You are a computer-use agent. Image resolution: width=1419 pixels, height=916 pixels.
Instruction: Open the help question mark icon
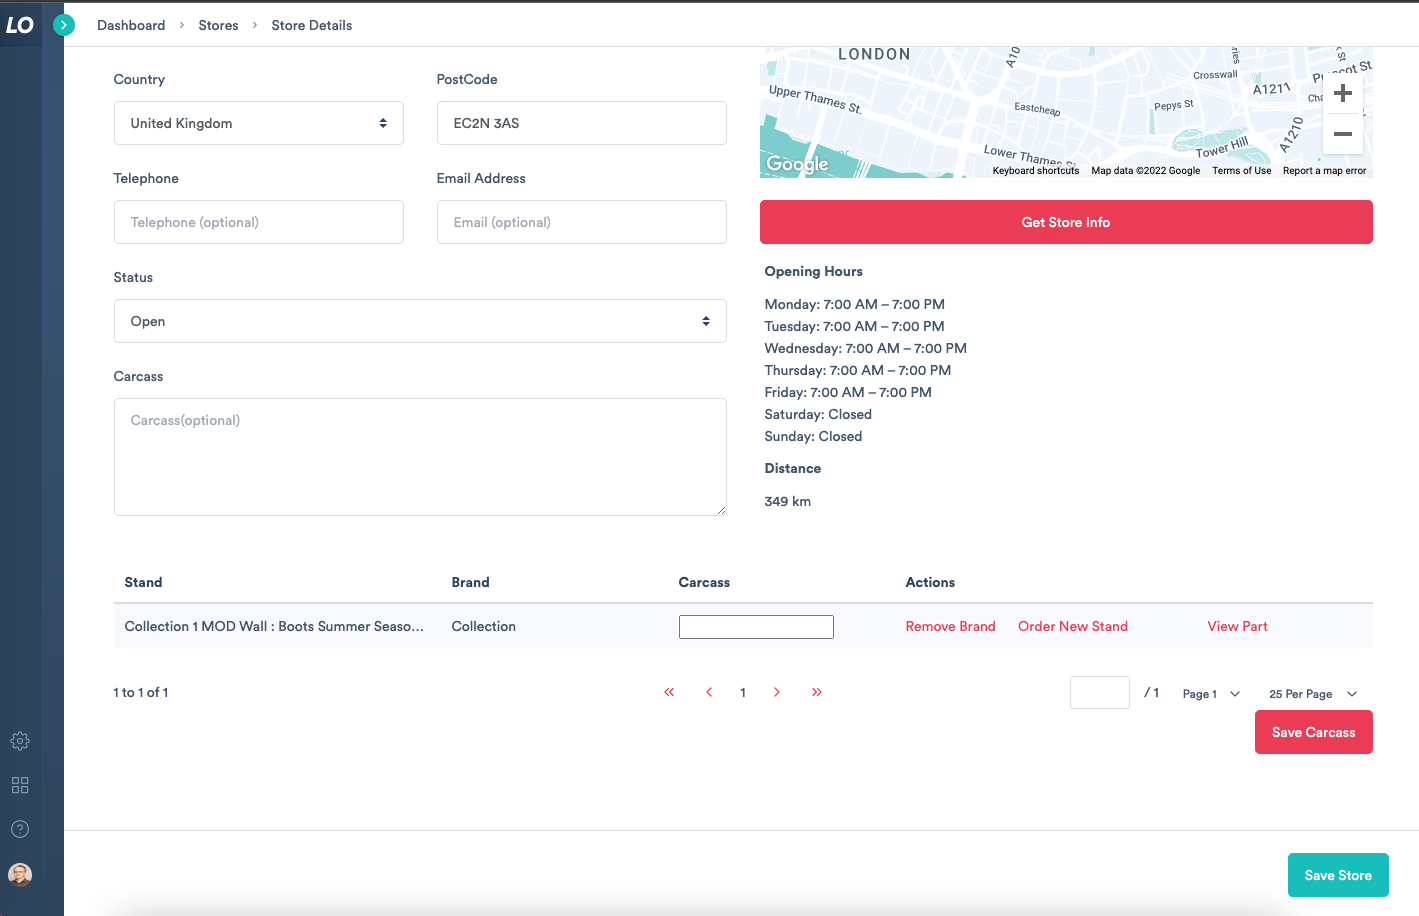(20, 829)
